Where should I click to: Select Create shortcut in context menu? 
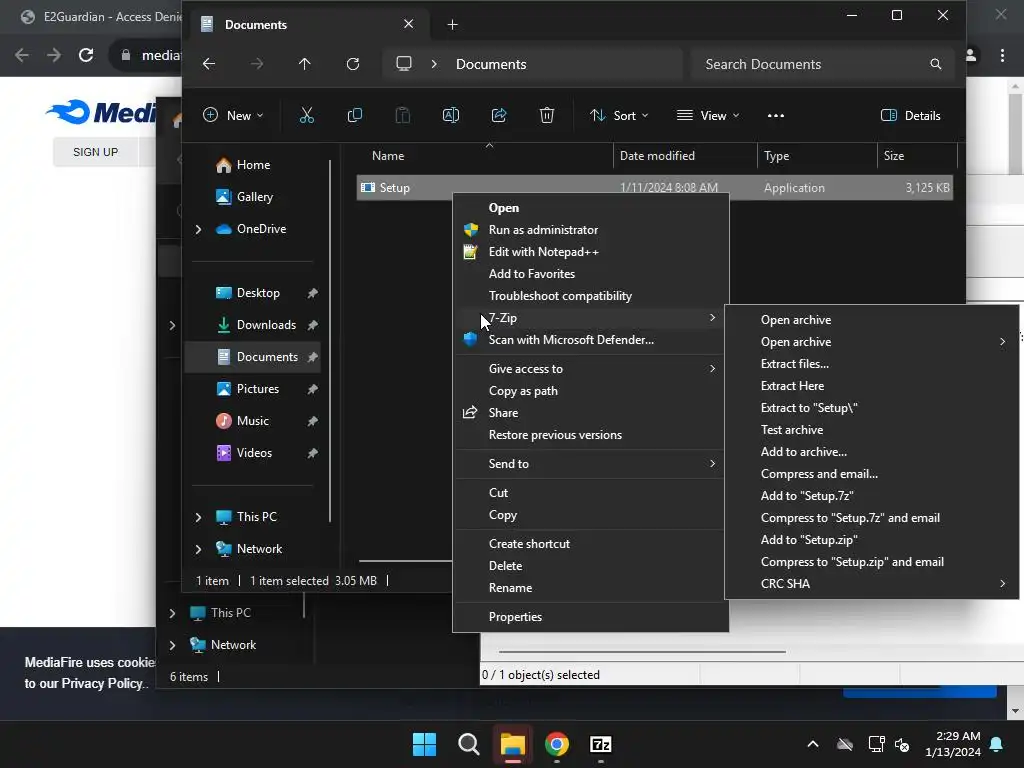(590, 544)
